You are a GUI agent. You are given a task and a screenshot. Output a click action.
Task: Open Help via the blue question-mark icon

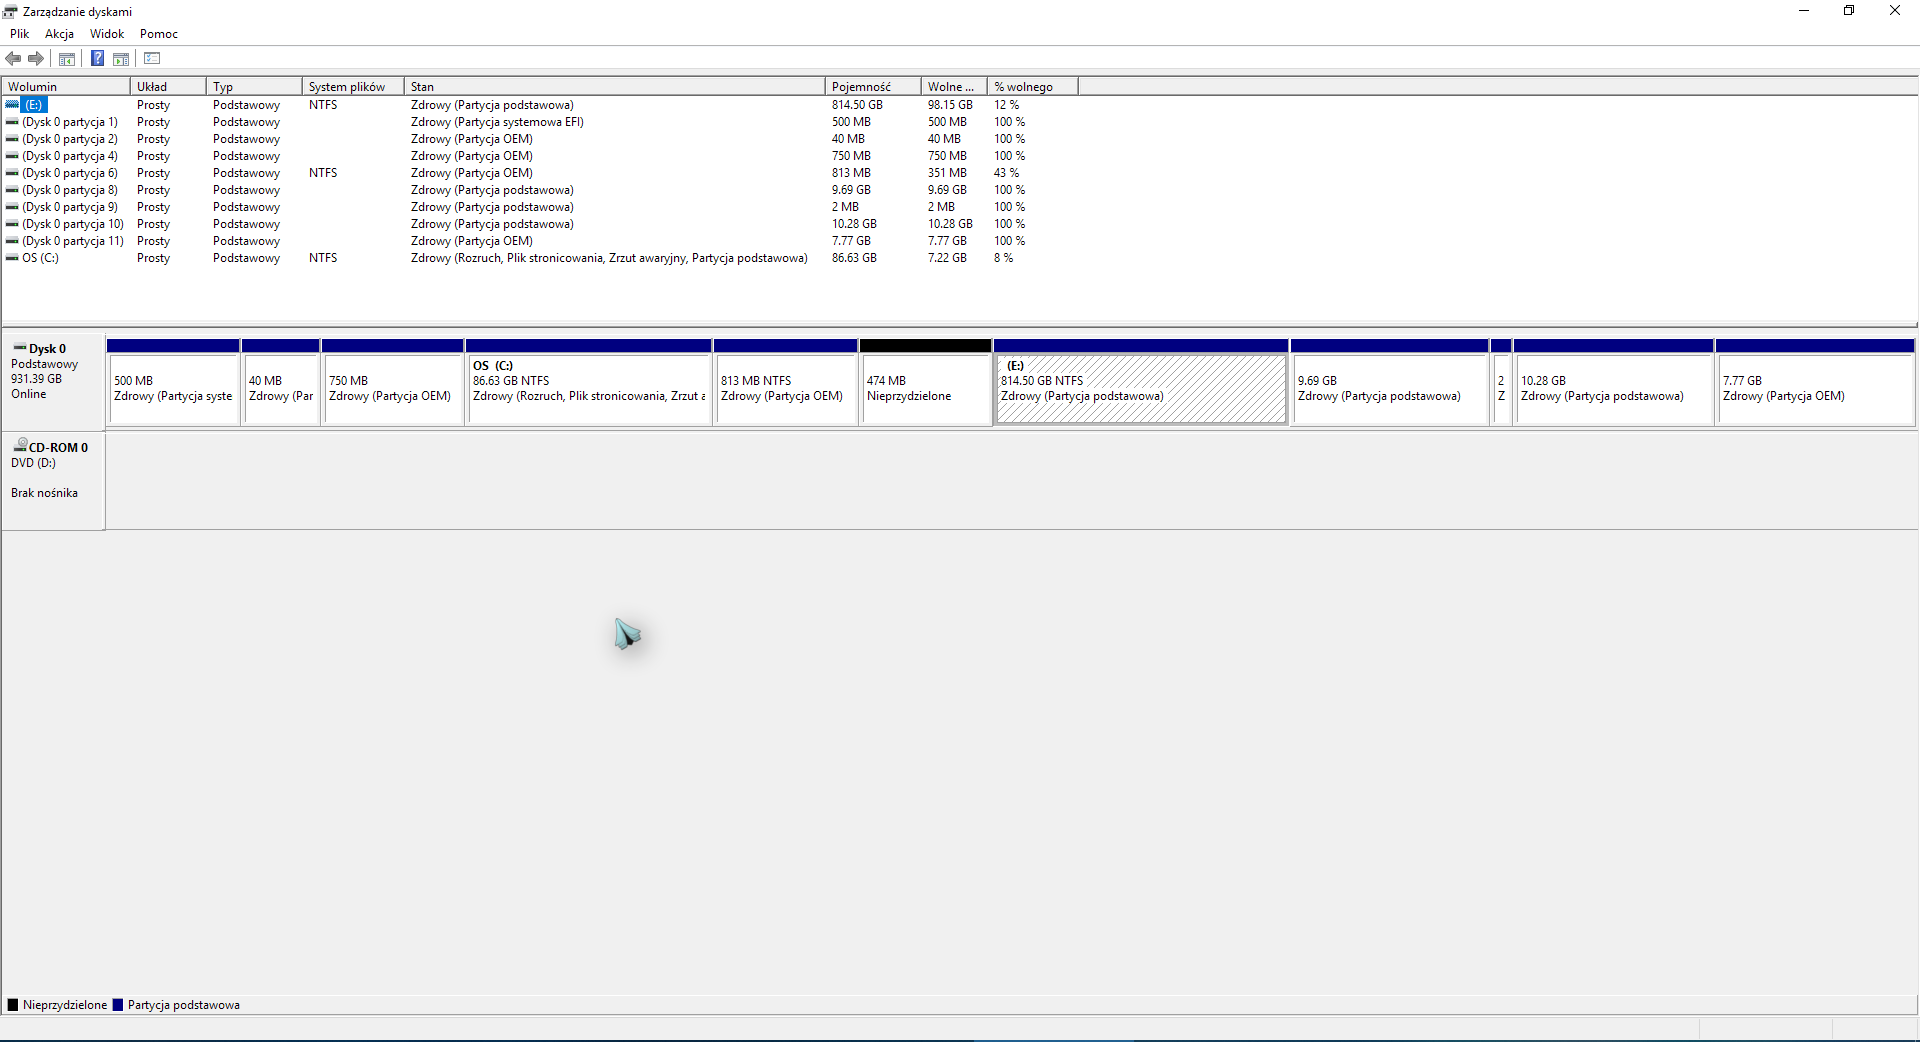click(x=97, y=58)
